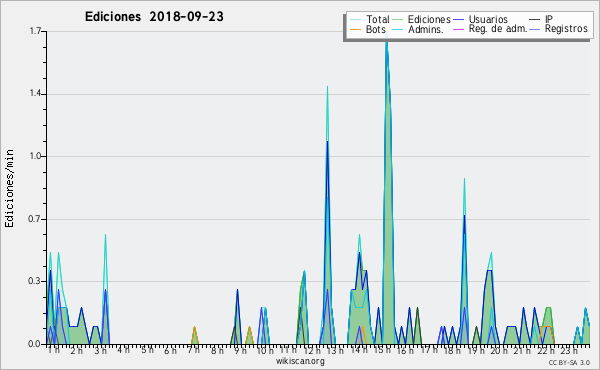Click the y-axis value 1.7
The height and width of the screenshot is (370, 600).
coord(35,31)
